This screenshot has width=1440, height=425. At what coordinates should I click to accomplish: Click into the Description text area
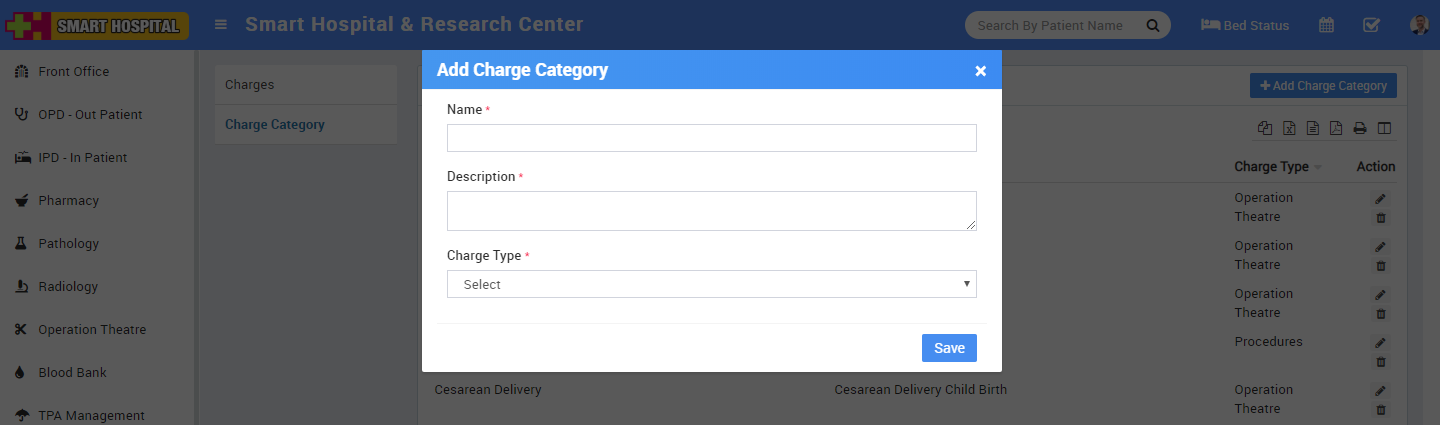point(711,211)
